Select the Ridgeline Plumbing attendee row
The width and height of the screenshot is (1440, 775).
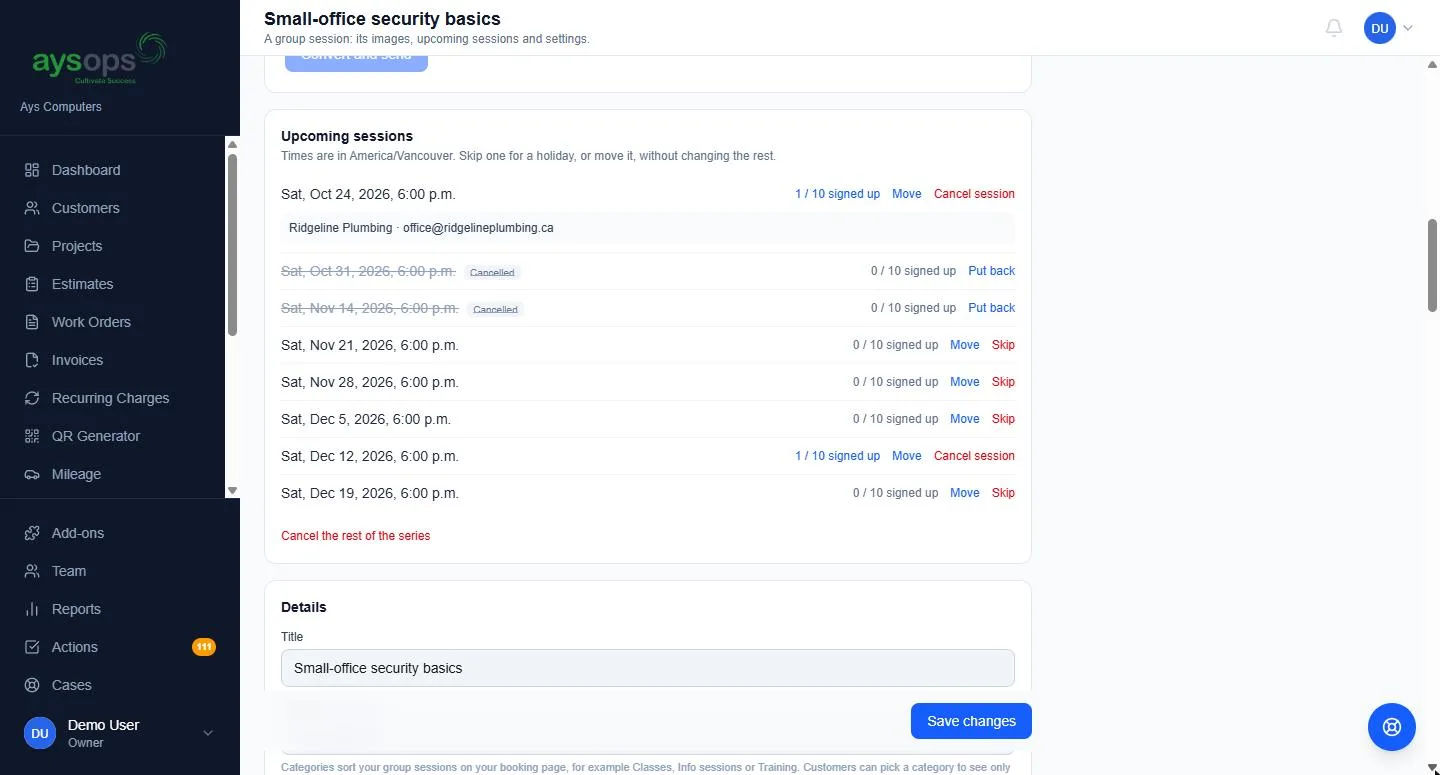(648, 228)
